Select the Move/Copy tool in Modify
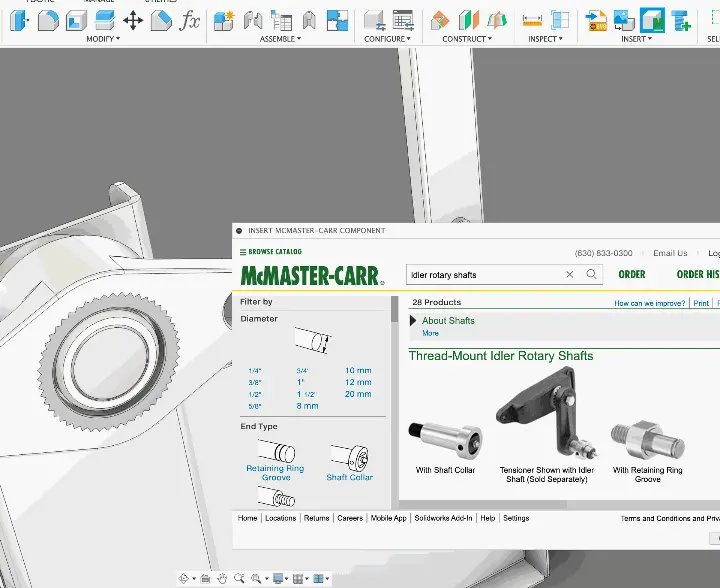The height and width of the screenshot is (588, 720). (x=133, y=20)
